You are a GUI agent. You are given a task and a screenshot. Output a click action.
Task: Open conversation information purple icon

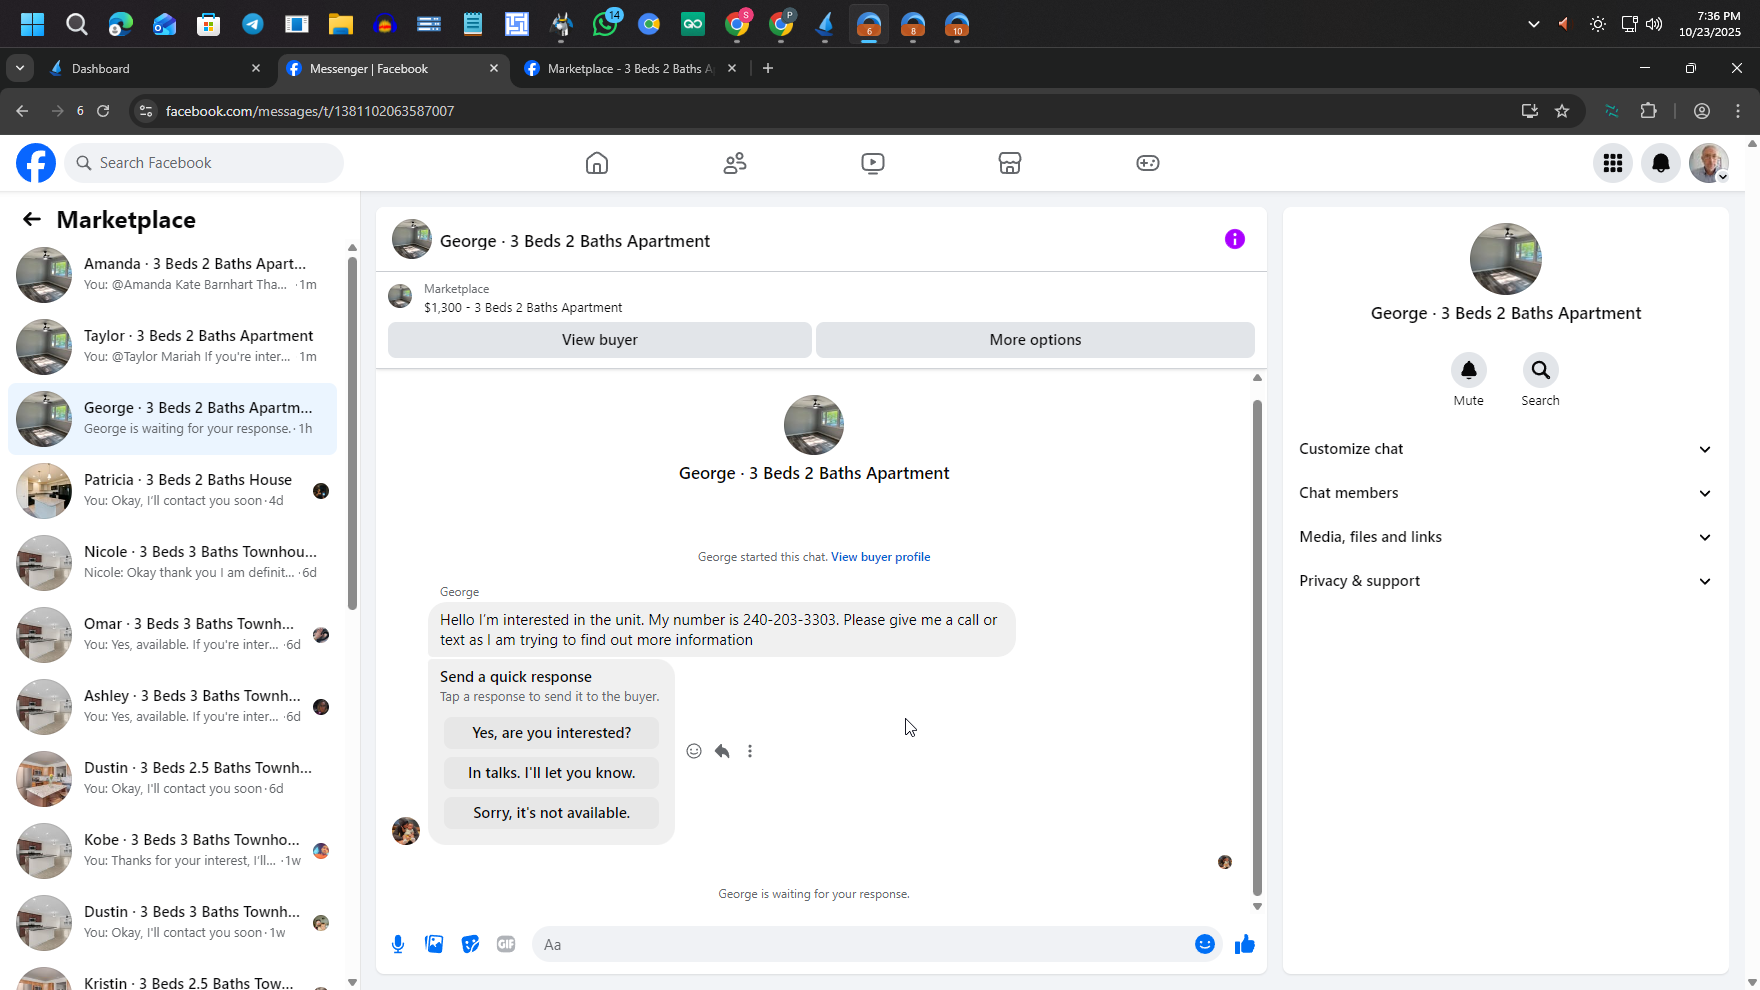[1235, 239]
